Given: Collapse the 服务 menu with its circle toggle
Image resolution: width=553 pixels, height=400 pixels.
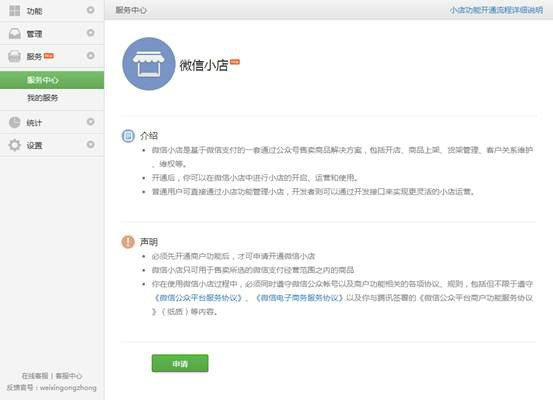Looking at the screenshot, I should [x=91, y=56].
